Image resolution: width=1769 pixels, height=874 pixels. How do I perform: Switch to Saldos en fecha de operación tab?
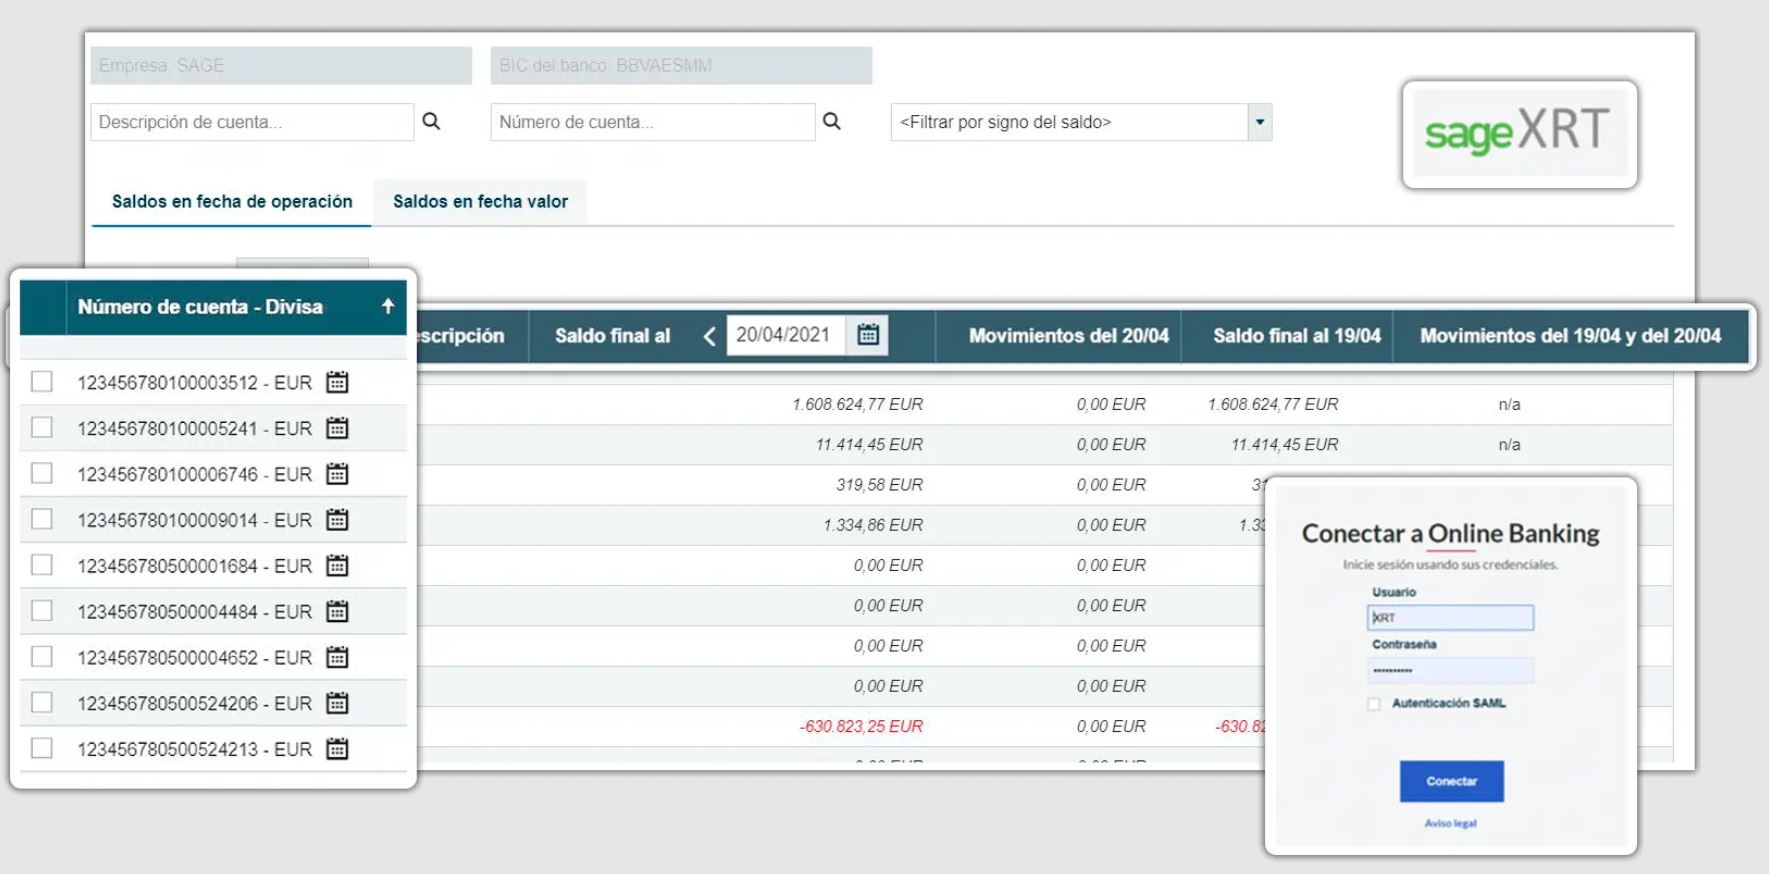pos(232,202)
